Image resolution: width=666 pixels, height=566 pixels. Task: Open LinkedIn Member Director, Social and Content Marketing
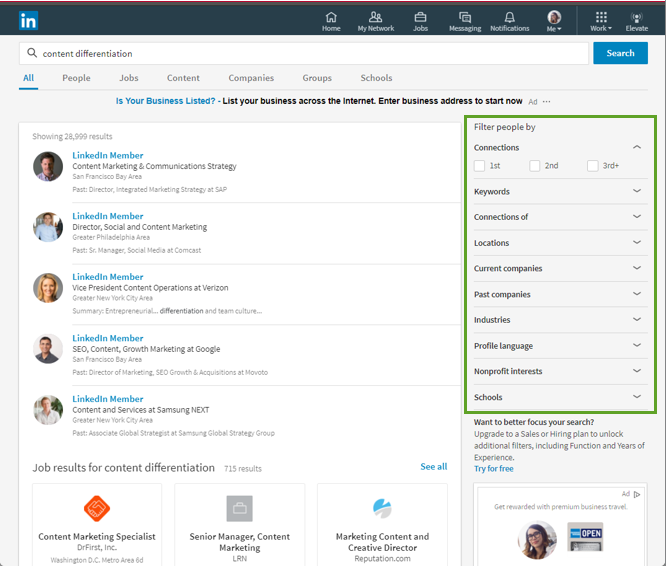click(x=107, y=216)
